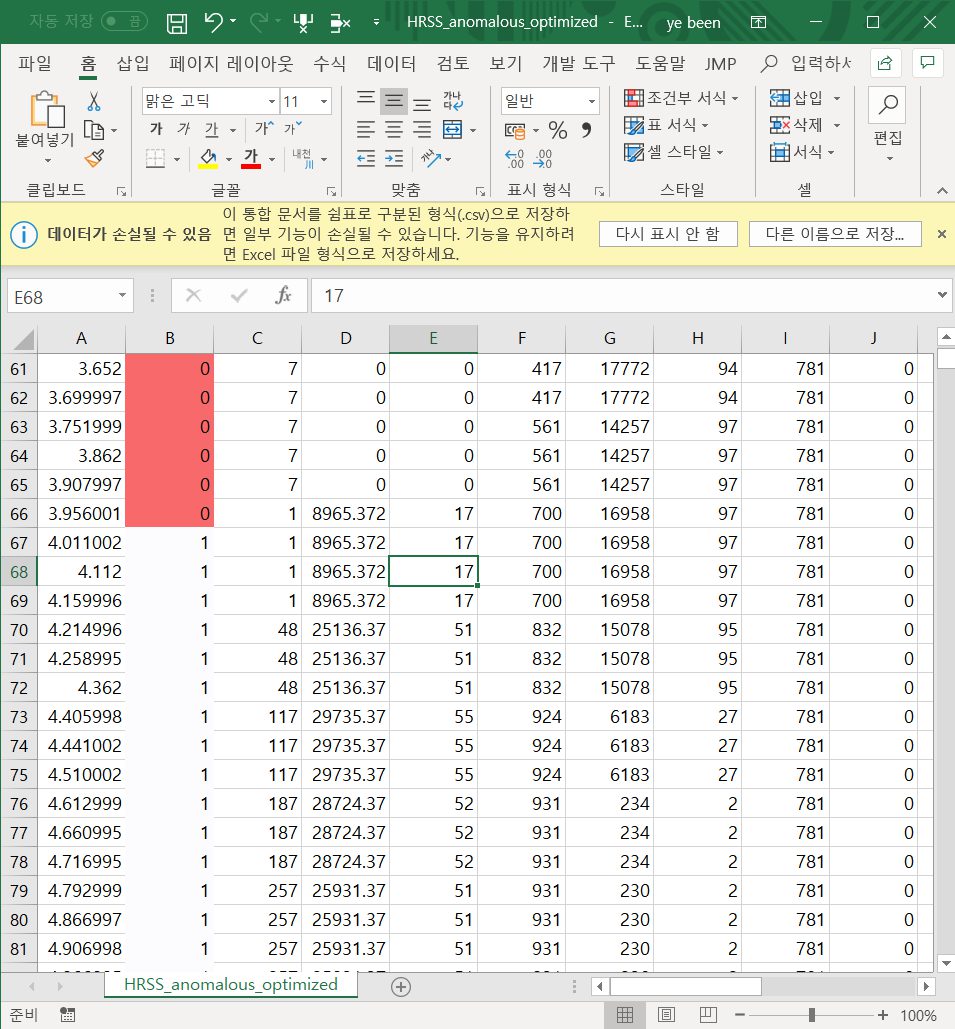Click the Merge and Center icon
This screenshot has width=955, height=1029.
[453, 129]
